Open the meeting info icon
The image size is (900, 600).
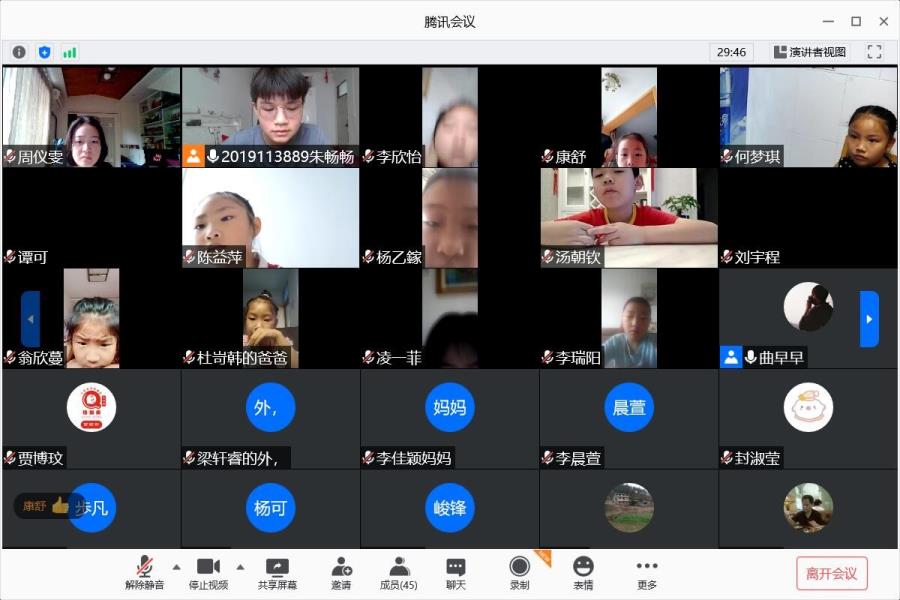click(19, 52)
